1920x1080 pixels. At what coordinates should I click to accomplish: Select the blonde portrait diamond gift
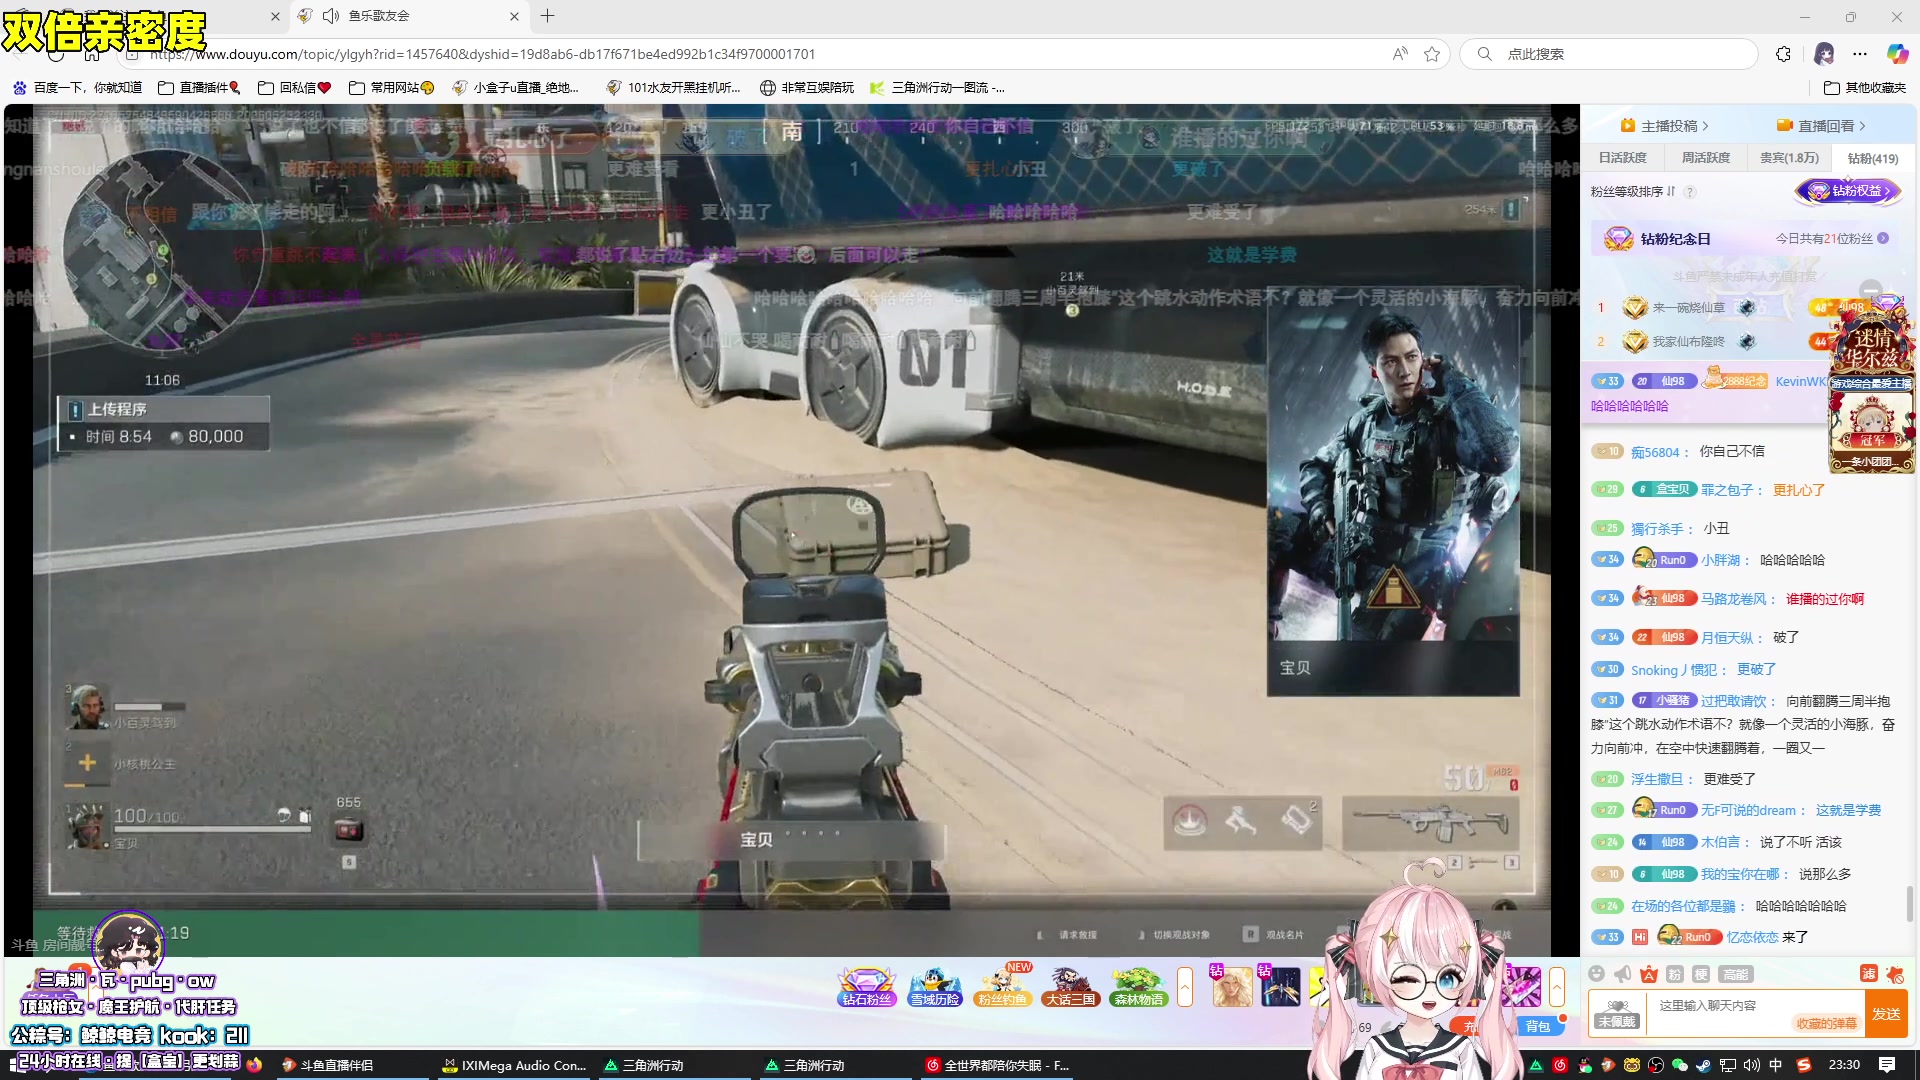1231,987
